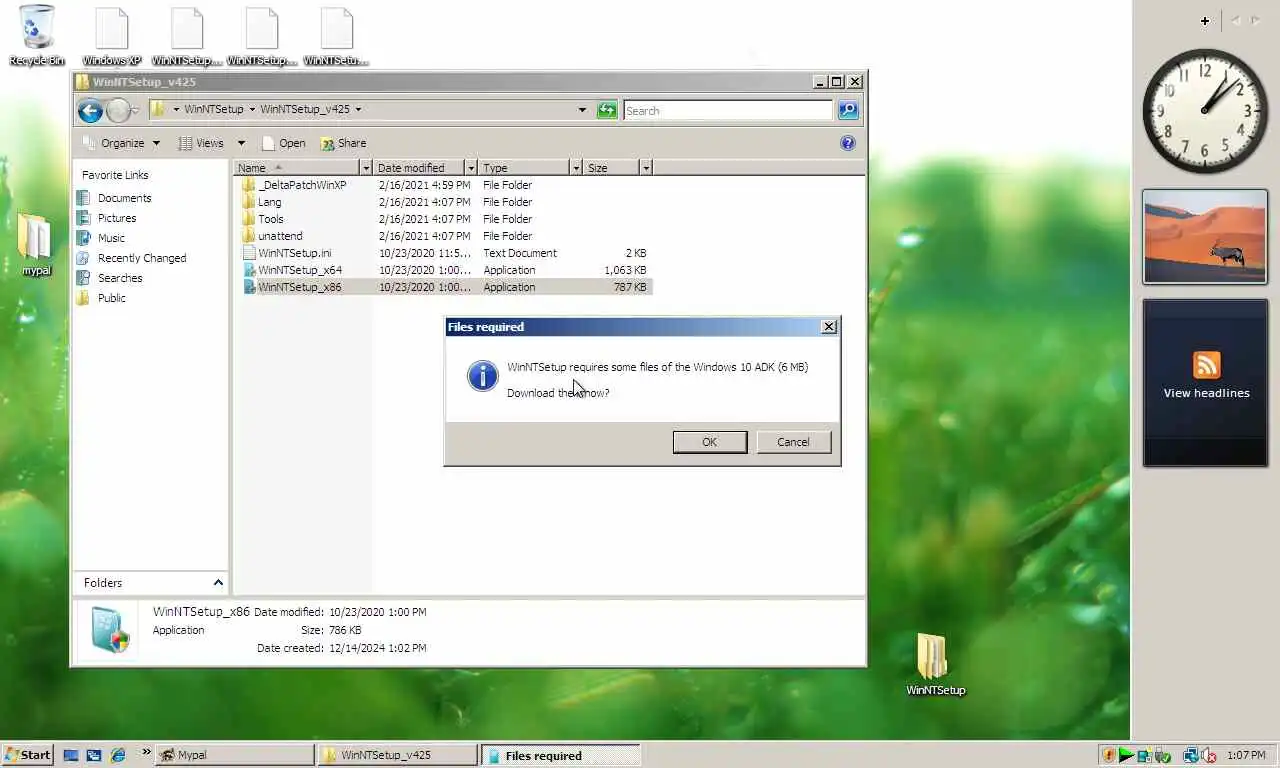
Task: Click View headlines in feed gadget
Action: [x=1206, y=393]
